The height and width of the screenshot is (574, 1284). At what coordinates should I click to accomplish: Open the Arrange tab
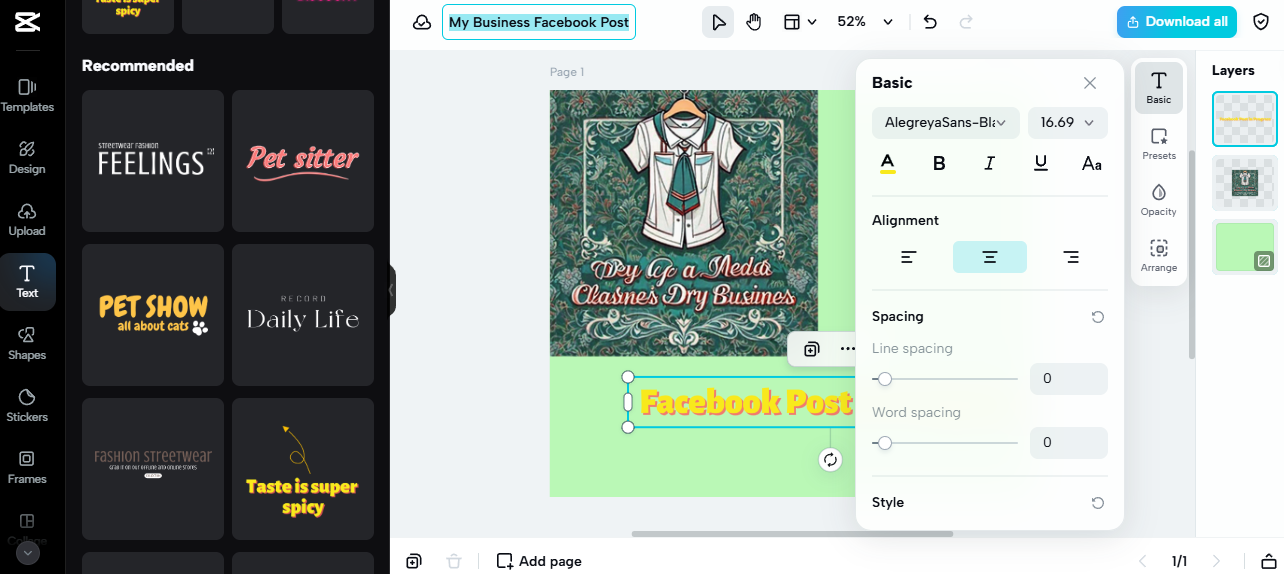tap(1159, 256)
